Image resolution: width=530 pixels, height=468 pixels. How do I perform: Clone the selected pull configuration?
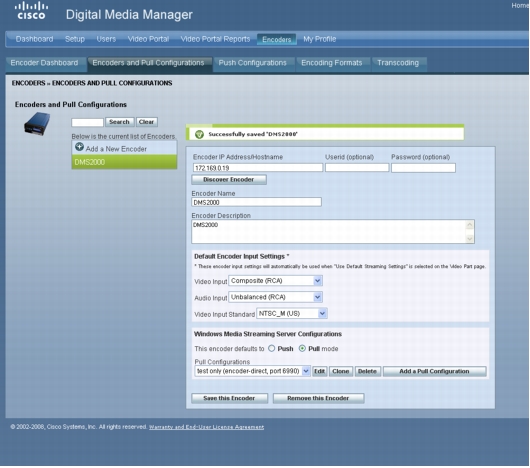[341, 371]
